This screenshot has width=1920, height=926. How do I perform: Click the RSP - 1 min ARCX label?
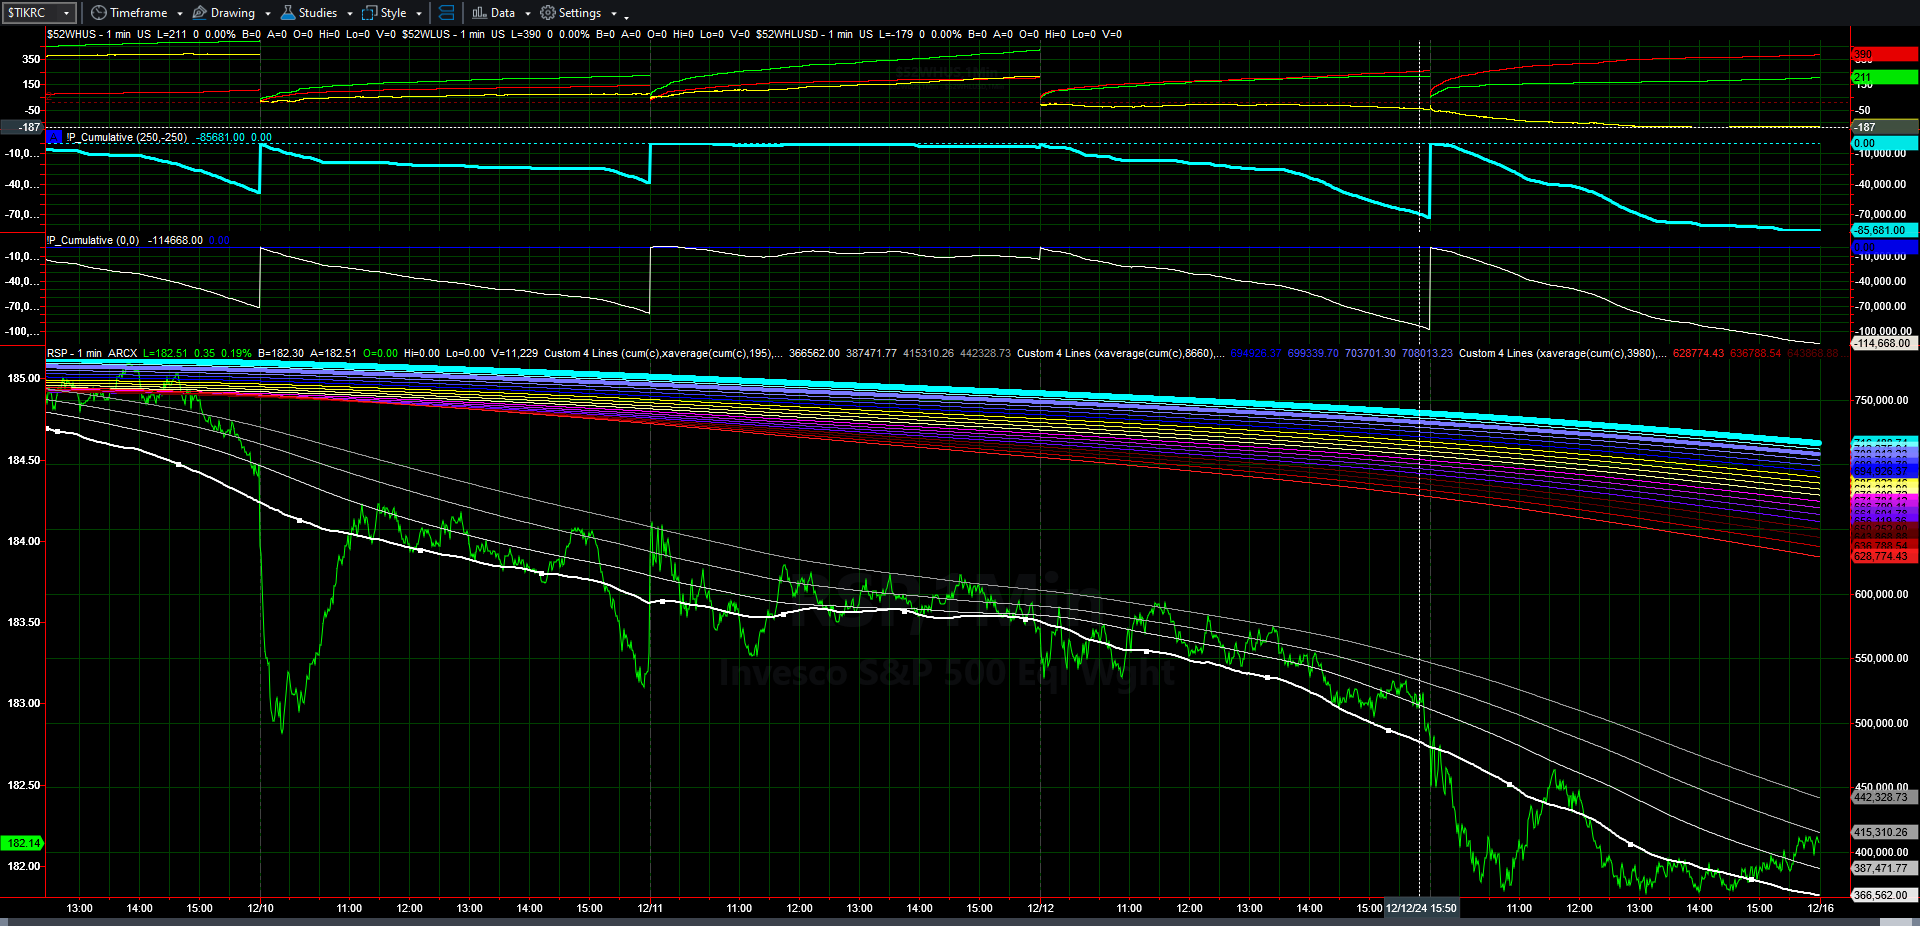[x=92, y=353]
